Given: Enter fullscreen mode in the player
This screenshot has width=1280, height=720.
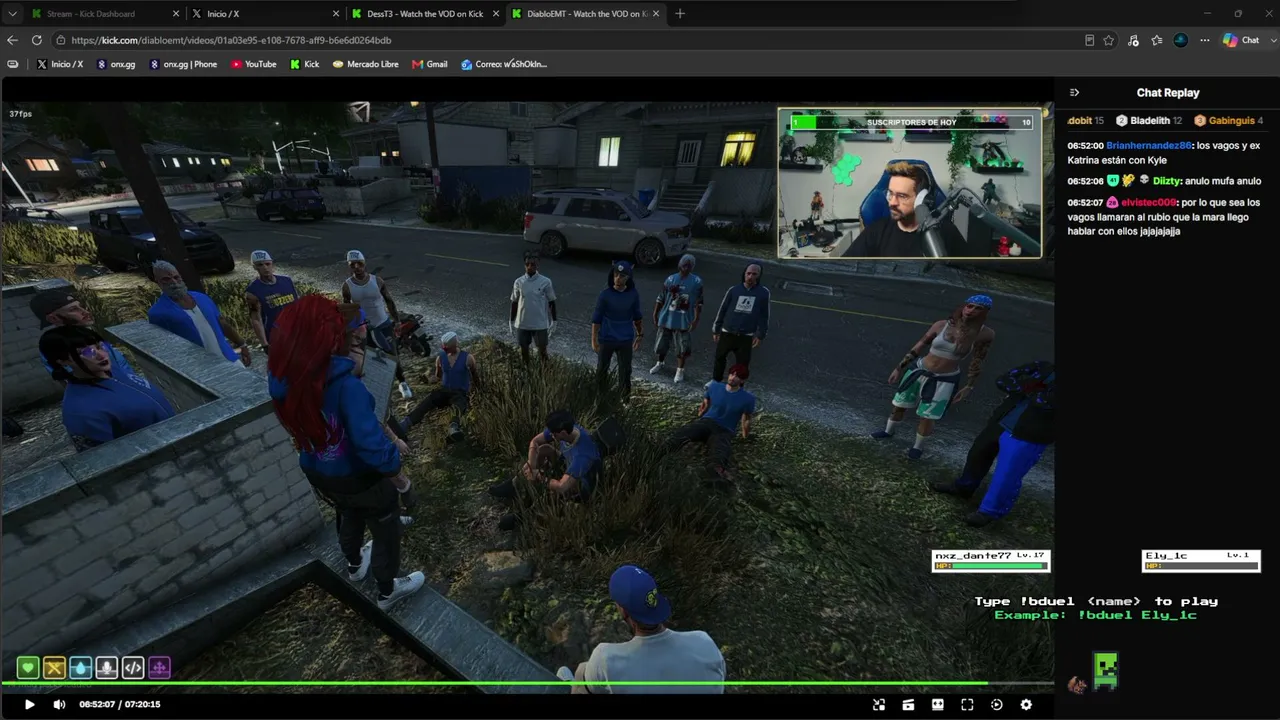Looking at the screenshot, I should 967,705.
